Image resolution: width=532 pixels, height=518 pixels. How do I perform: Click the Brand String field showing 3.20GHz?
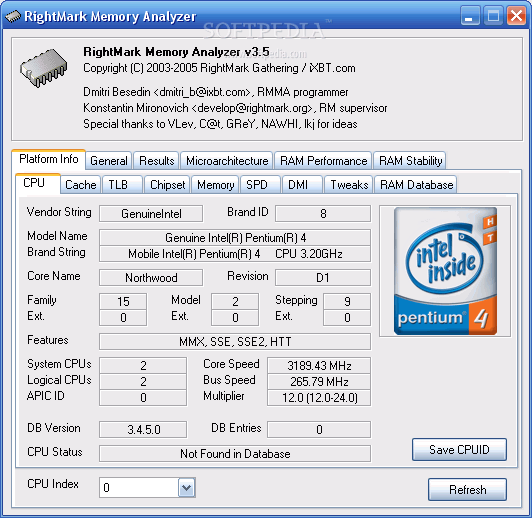coord(235,254)
